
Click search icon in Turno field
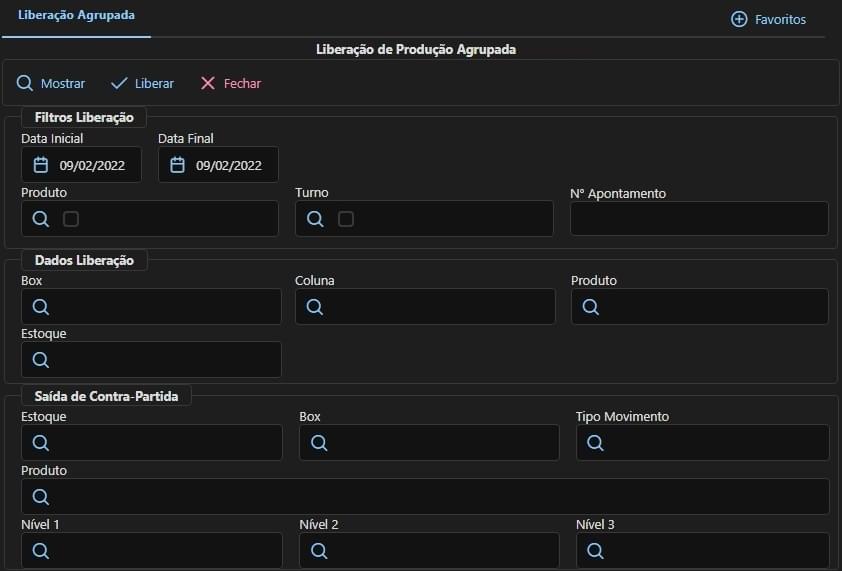coord(315,219)
